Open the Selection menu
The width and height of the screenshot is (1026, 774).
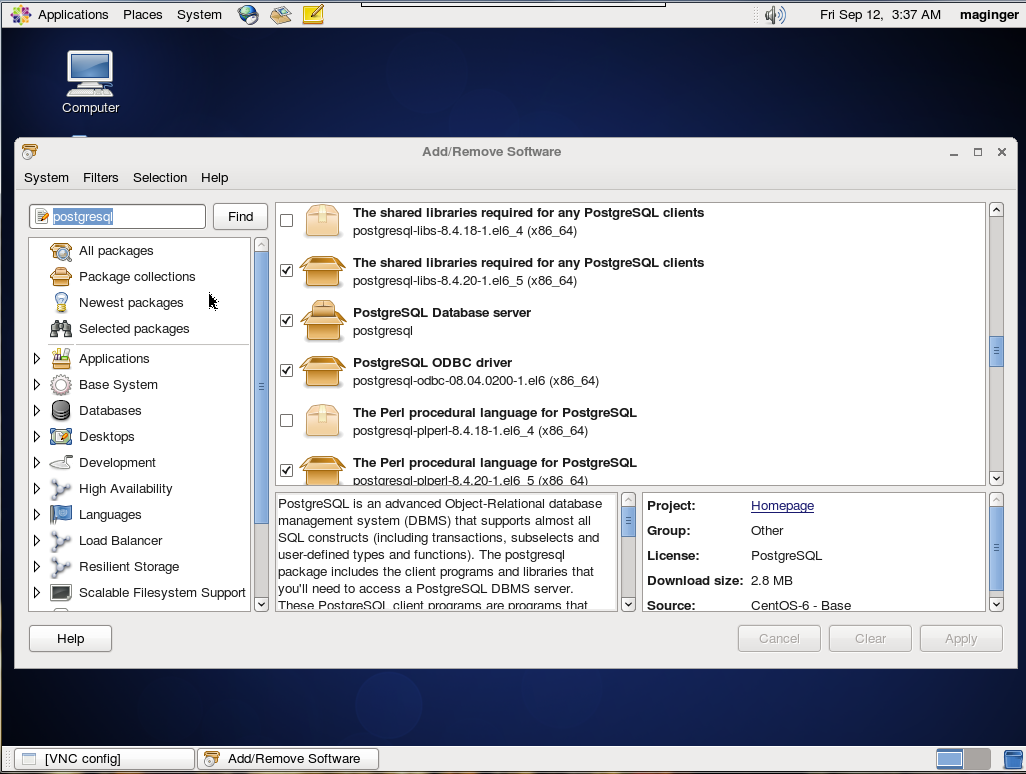[x=160, y=178]
